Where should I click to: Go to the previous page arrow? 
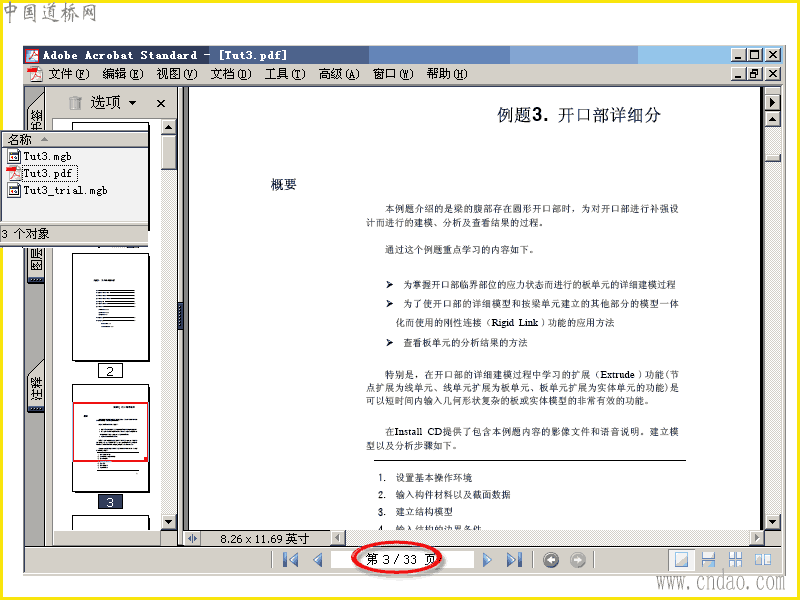318,560
